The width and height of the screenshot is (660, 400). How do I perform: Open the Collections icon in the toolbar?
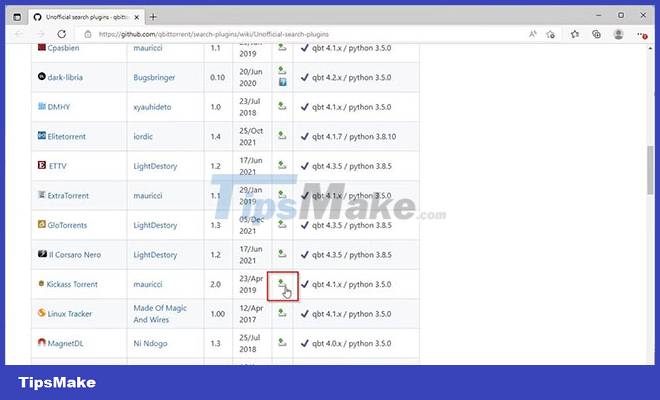pyautogui.click(x=596, y=34)
